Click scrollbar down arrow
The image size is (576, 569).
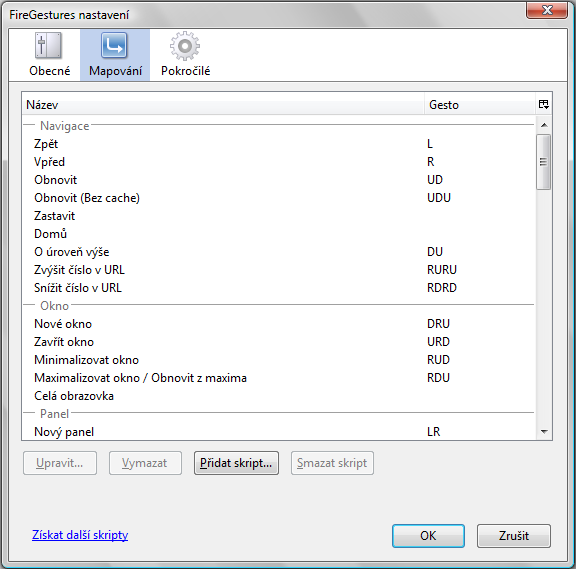coord(544,432)
